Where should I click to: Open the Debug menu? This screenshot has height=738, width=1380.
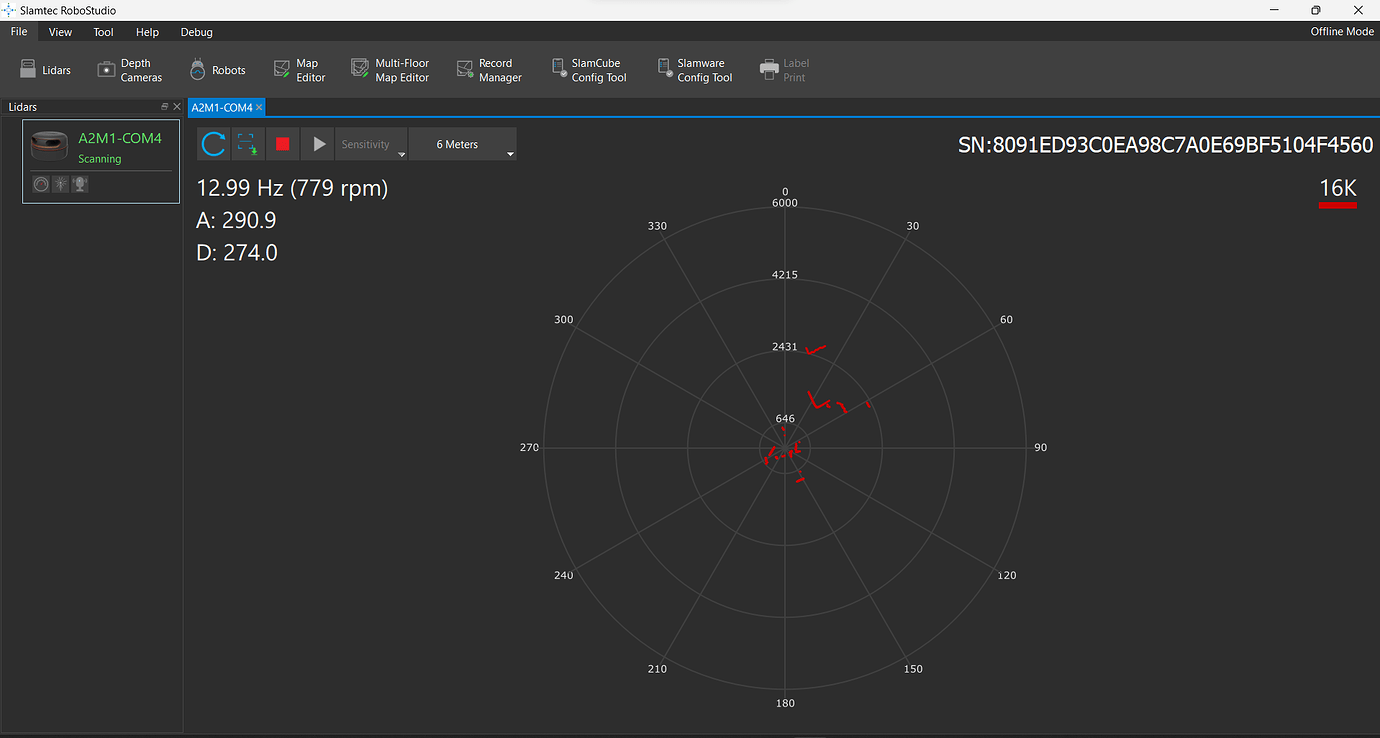point(196,31)
